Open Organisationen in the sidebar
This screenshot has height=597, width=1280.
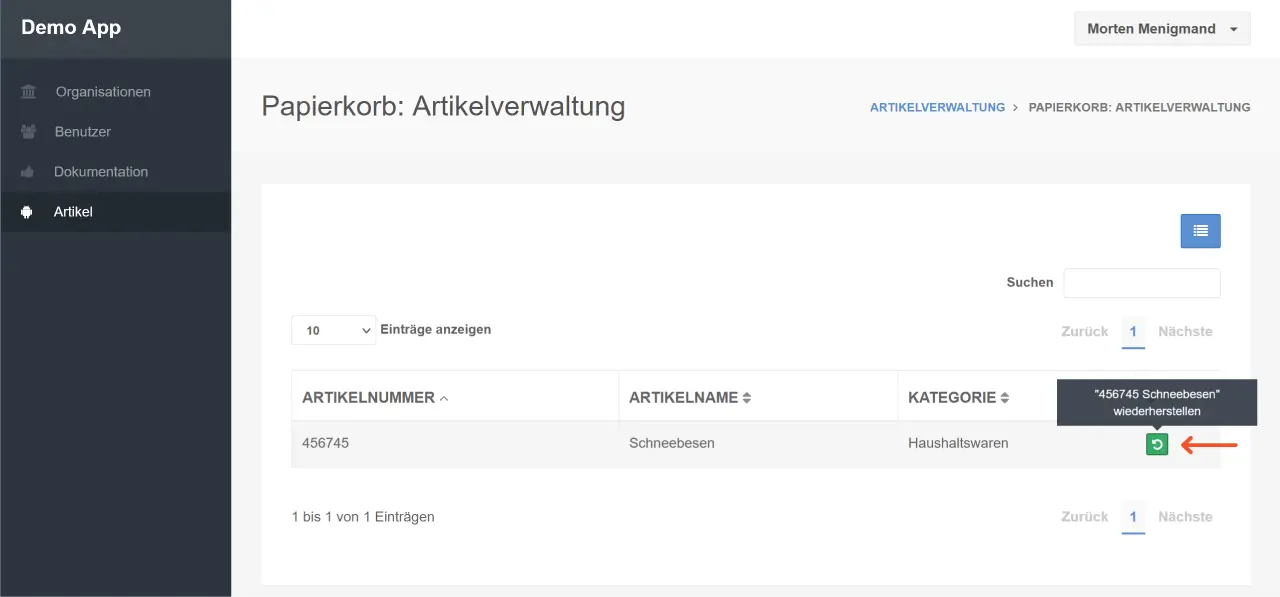103,92
